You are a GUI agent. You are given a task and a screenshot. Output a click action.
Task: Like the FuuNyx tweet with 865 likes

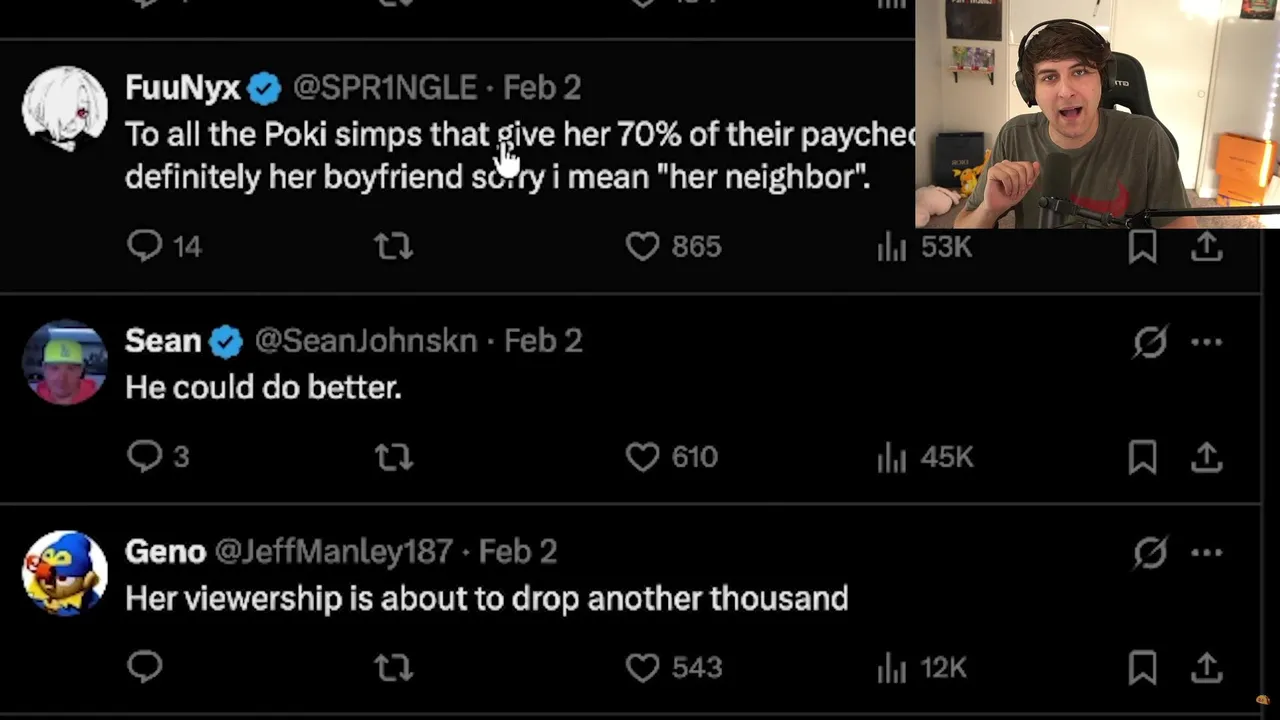[x=643, y=246]
